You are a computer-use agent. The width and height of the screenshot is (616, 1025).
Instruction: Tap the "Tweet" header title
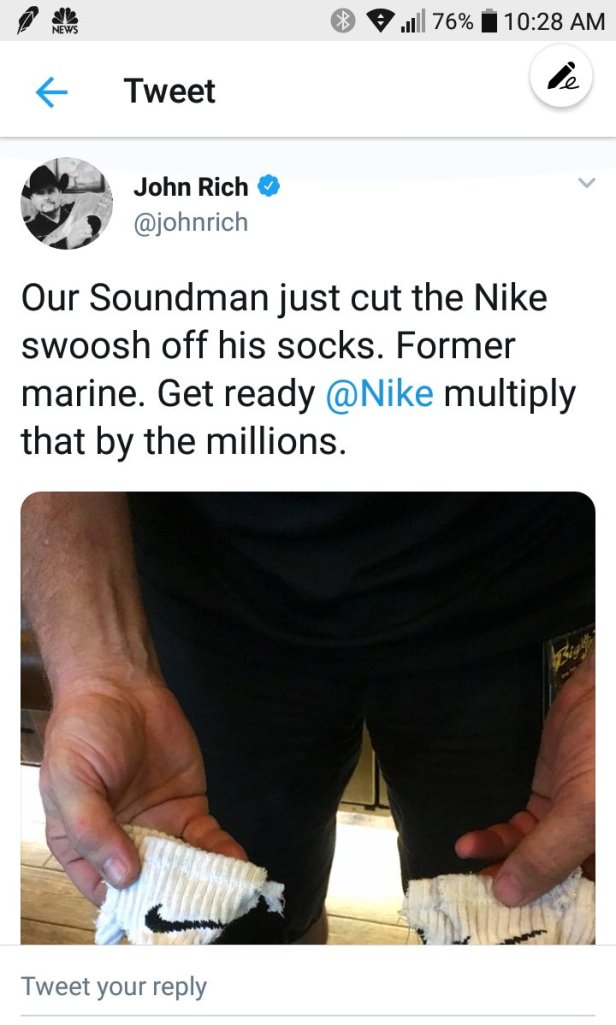[x=169, y=92]
